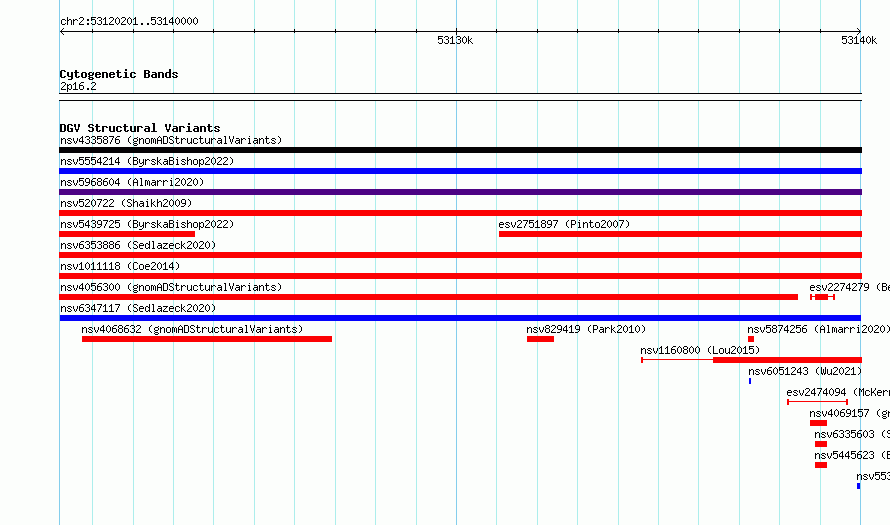Screen dimensions: 890x525
Task: Open nsv6051243 (Wu2021) label
Action: click(805, 371)
